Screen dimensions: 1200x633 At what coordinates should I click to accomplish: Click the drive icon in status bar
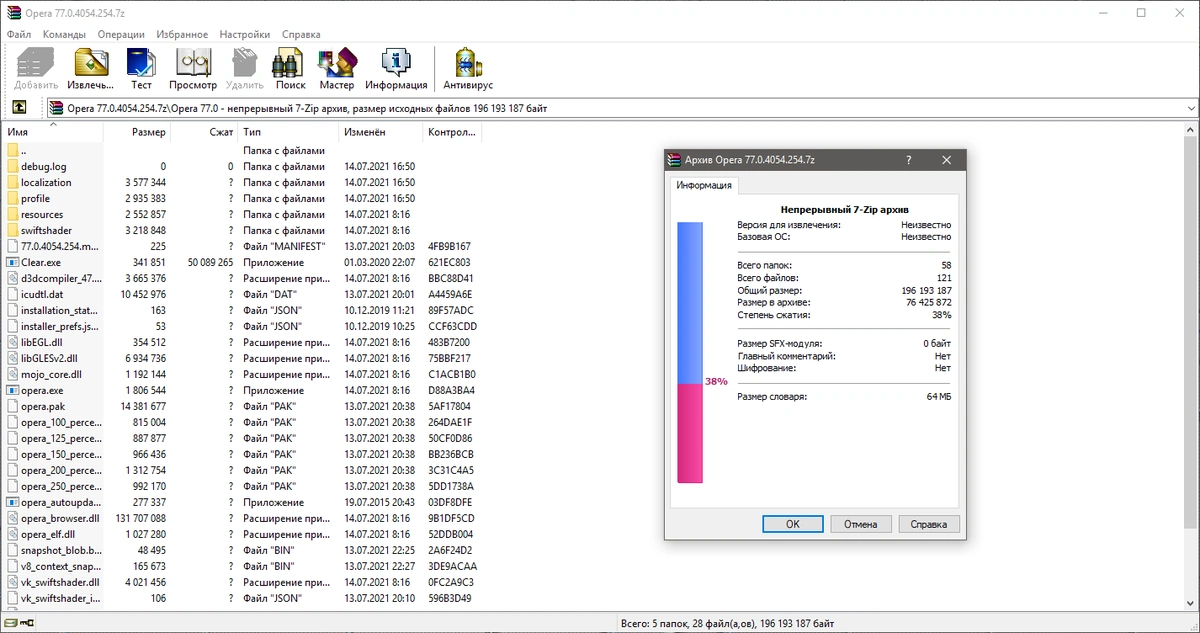10,623
